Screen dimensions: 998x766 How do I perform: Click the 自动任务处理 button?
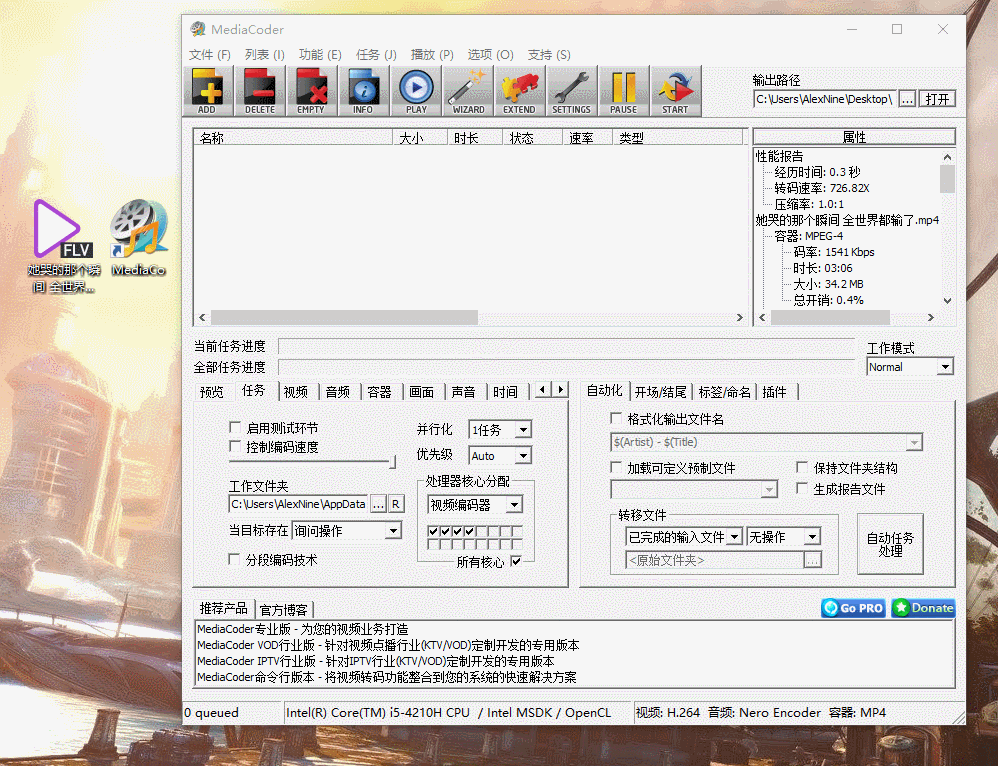click(890, 544)
